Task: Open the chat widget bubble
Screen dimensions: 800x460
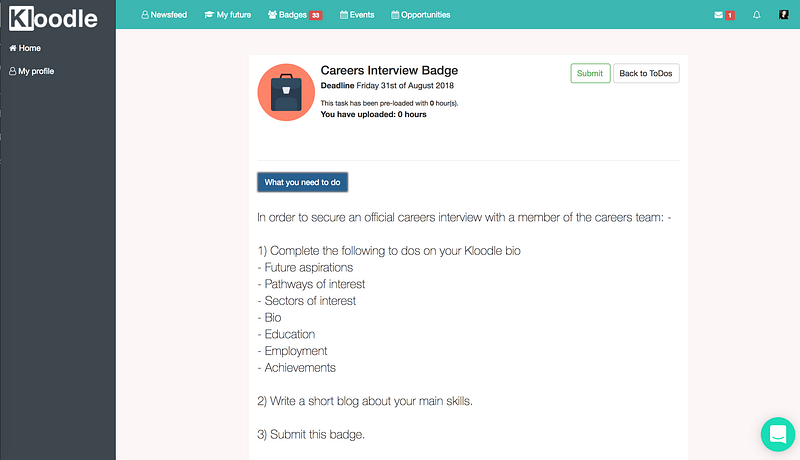Action: 777,434
